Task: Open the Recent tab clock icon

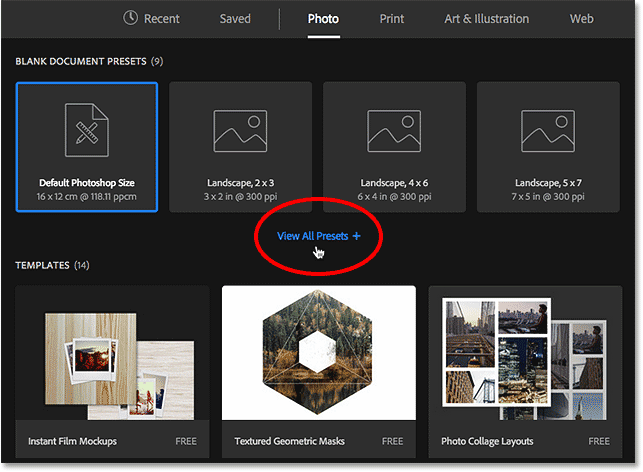Action: (x=130, y=18)
